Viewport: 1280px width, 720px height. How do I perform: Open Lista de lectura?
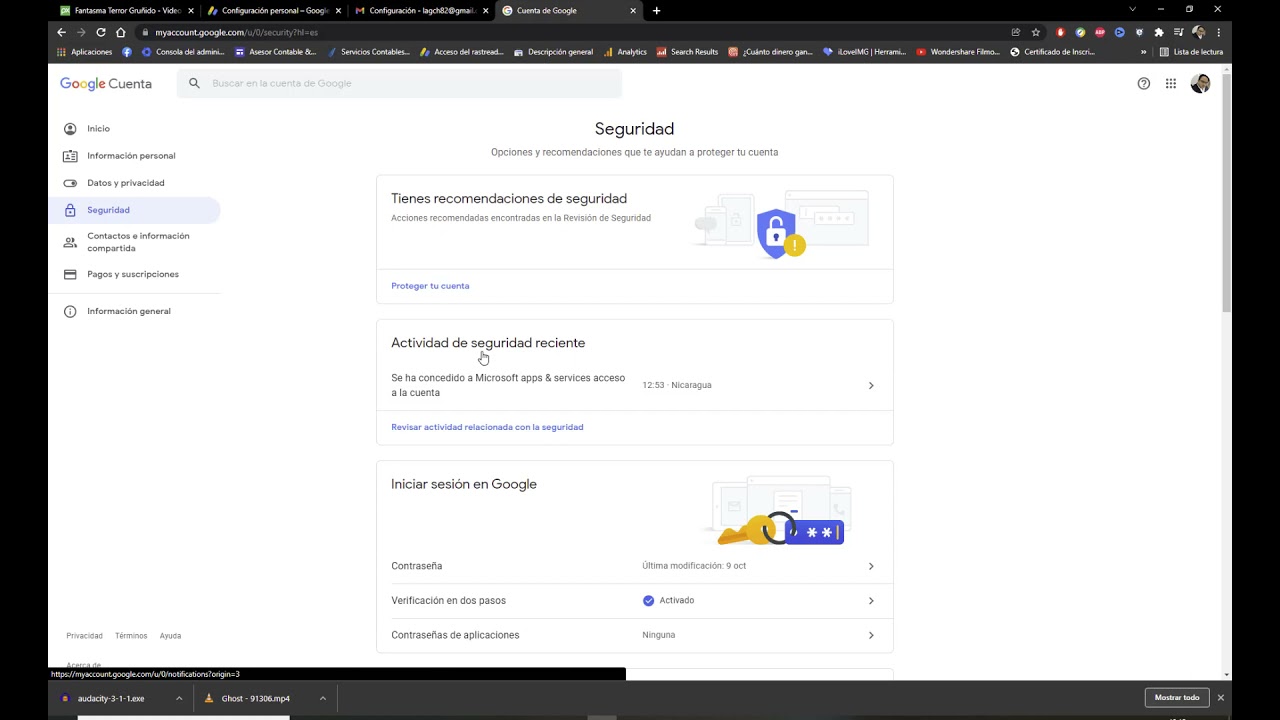point(1191,52)
